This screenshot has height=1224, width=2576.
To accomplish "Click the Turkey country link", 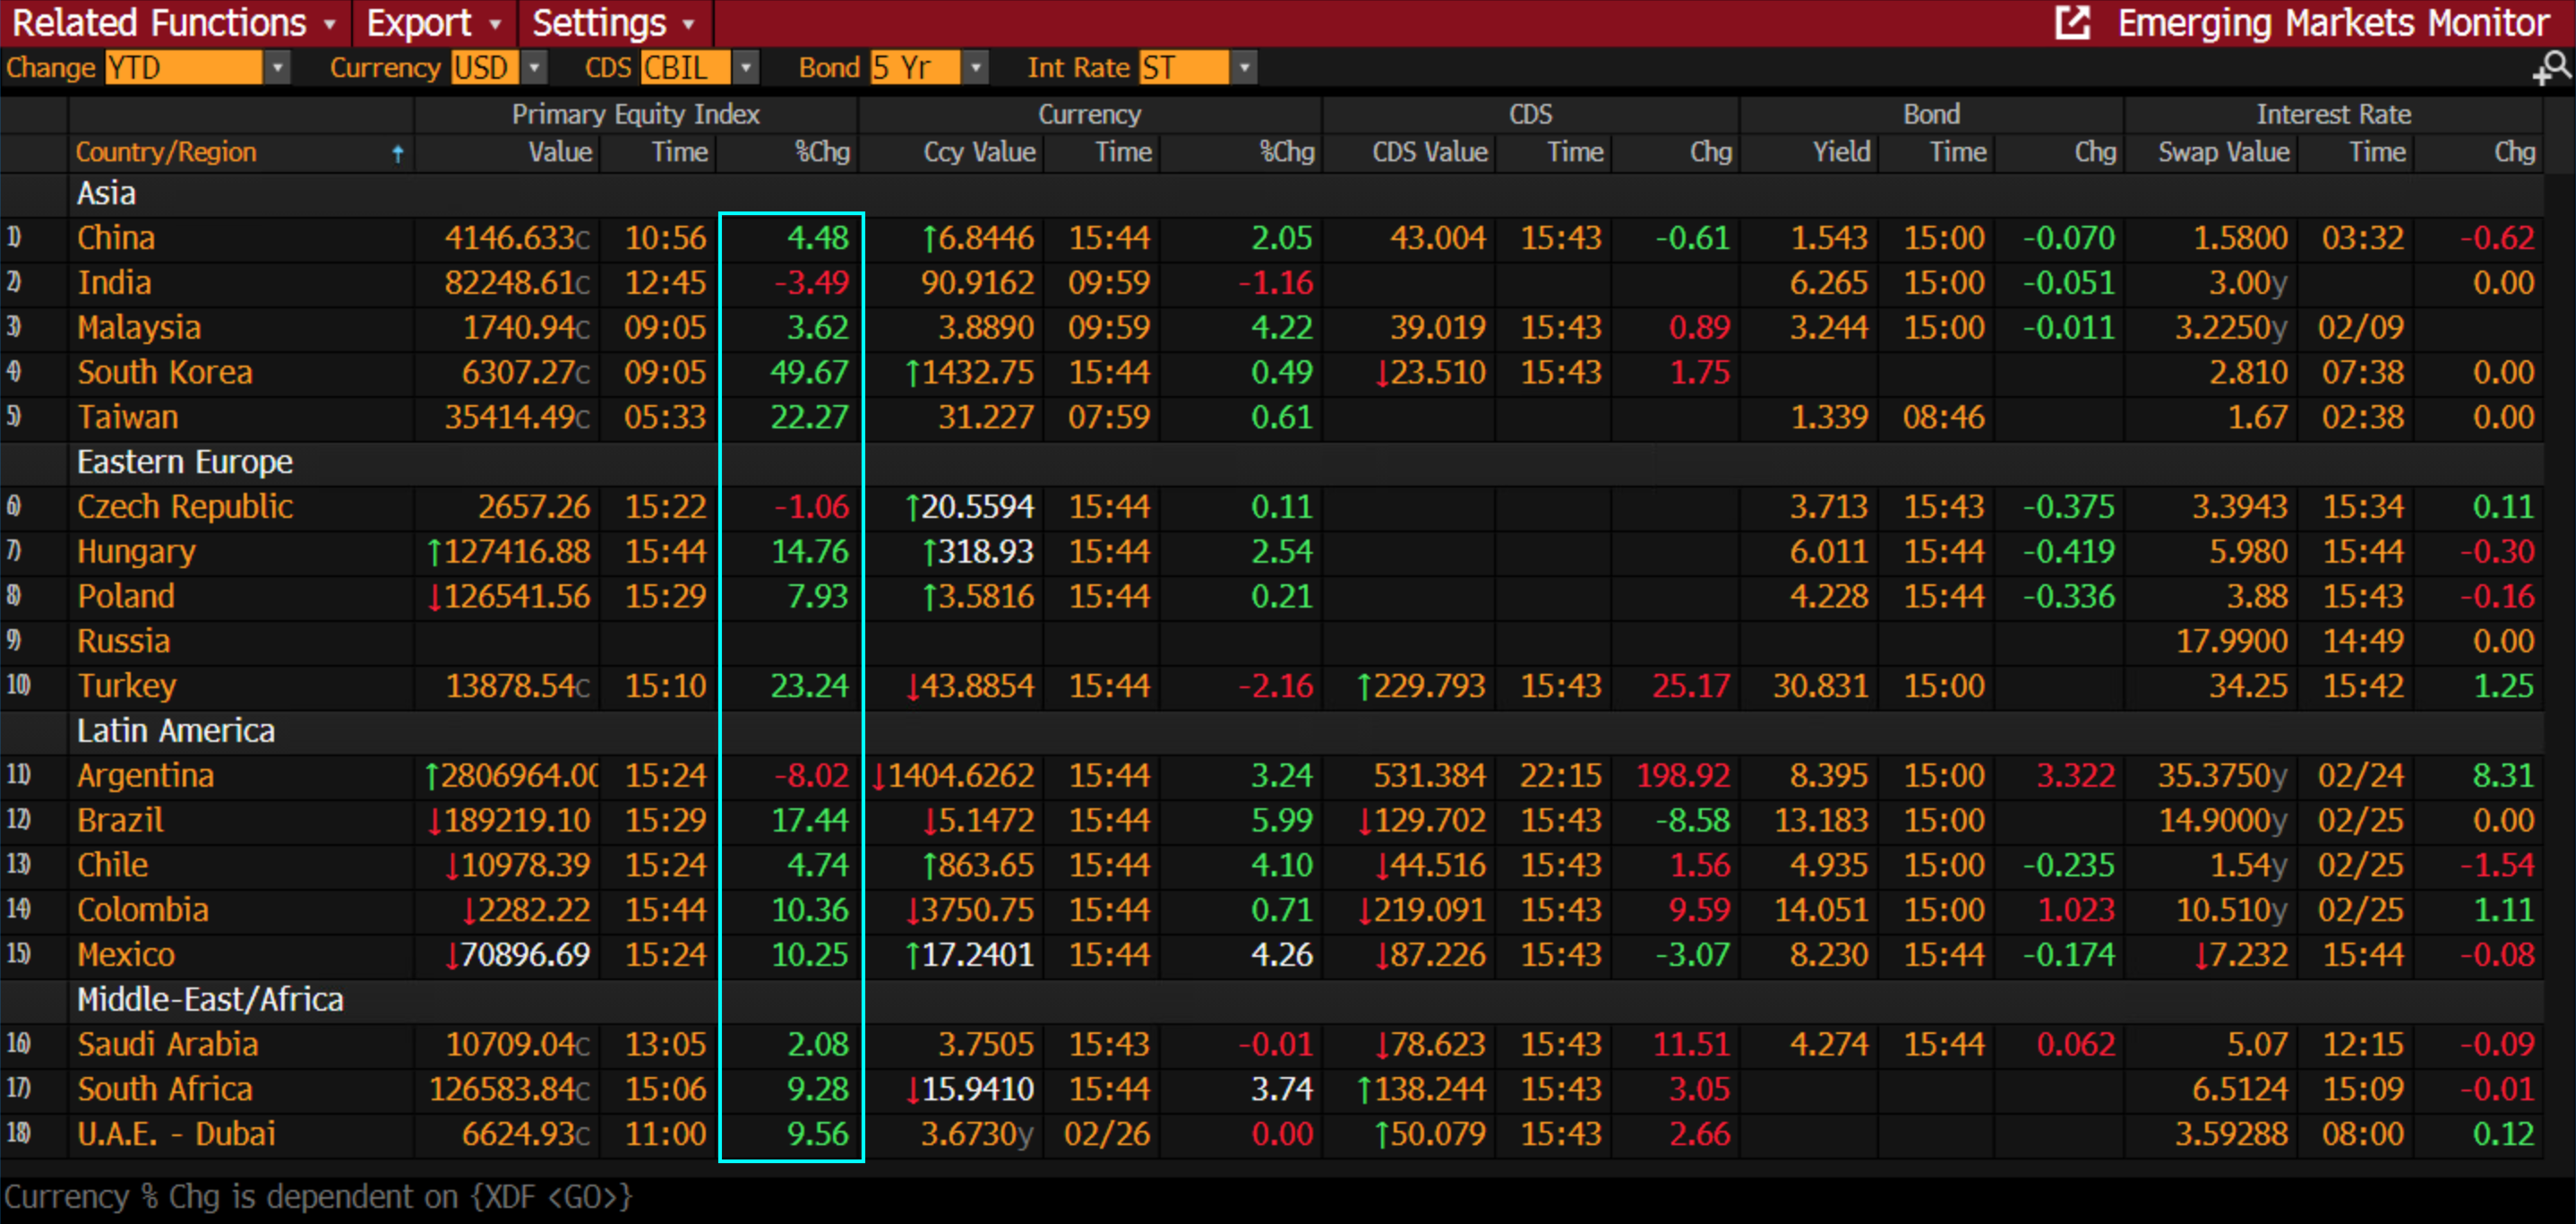I will coord(126,686).
